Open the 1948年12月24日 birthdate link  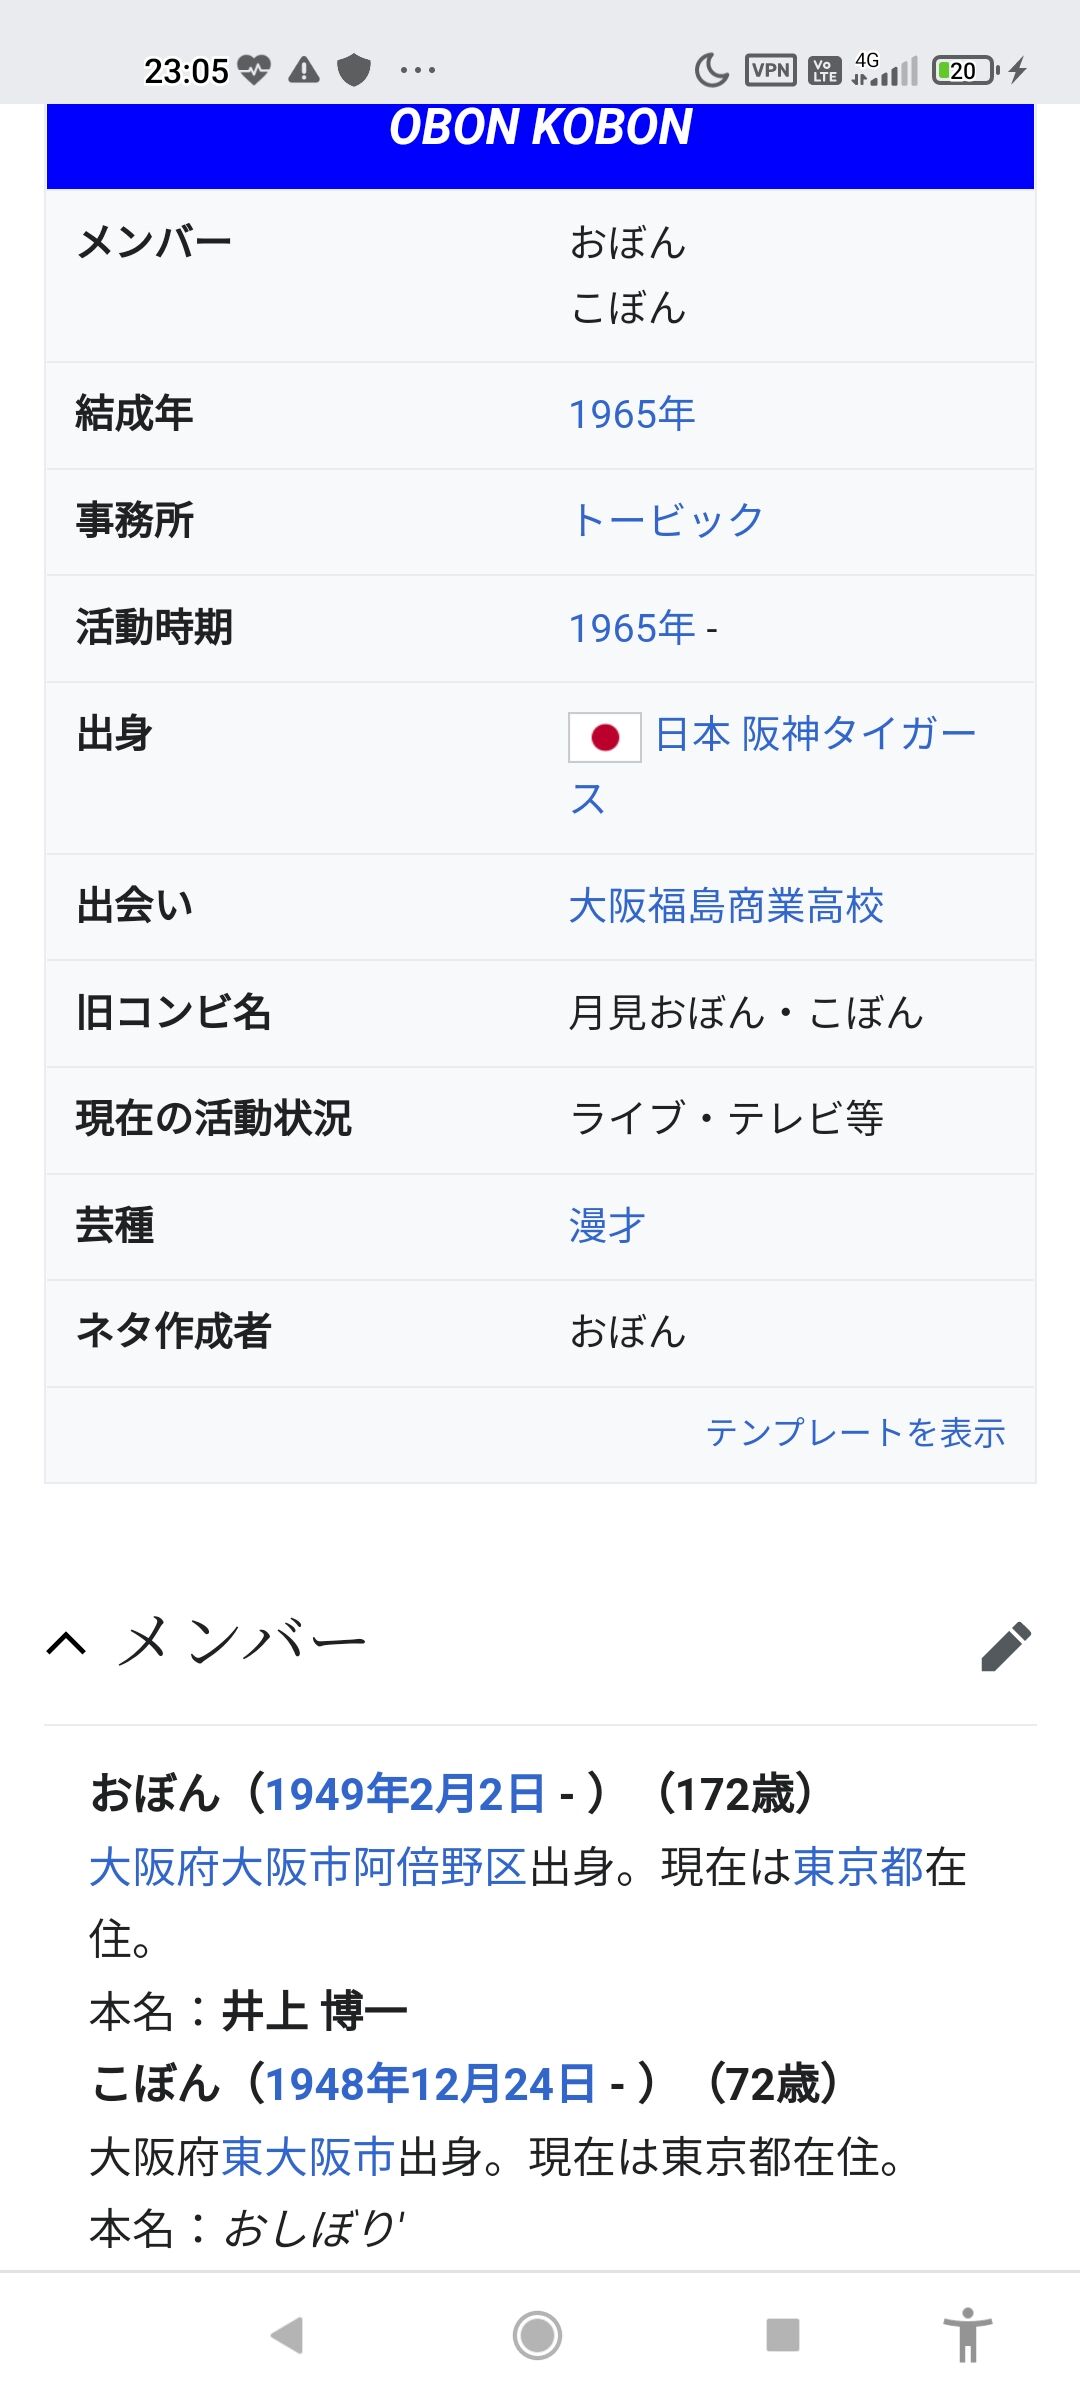430,2084
